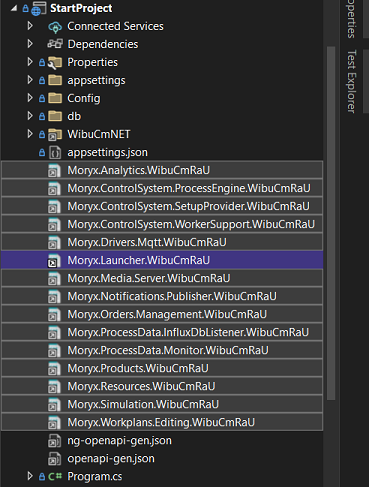The width and height of the screenshot is (369, 487).
Task: Select the Config folder label
Action: (x=84, y=98)
